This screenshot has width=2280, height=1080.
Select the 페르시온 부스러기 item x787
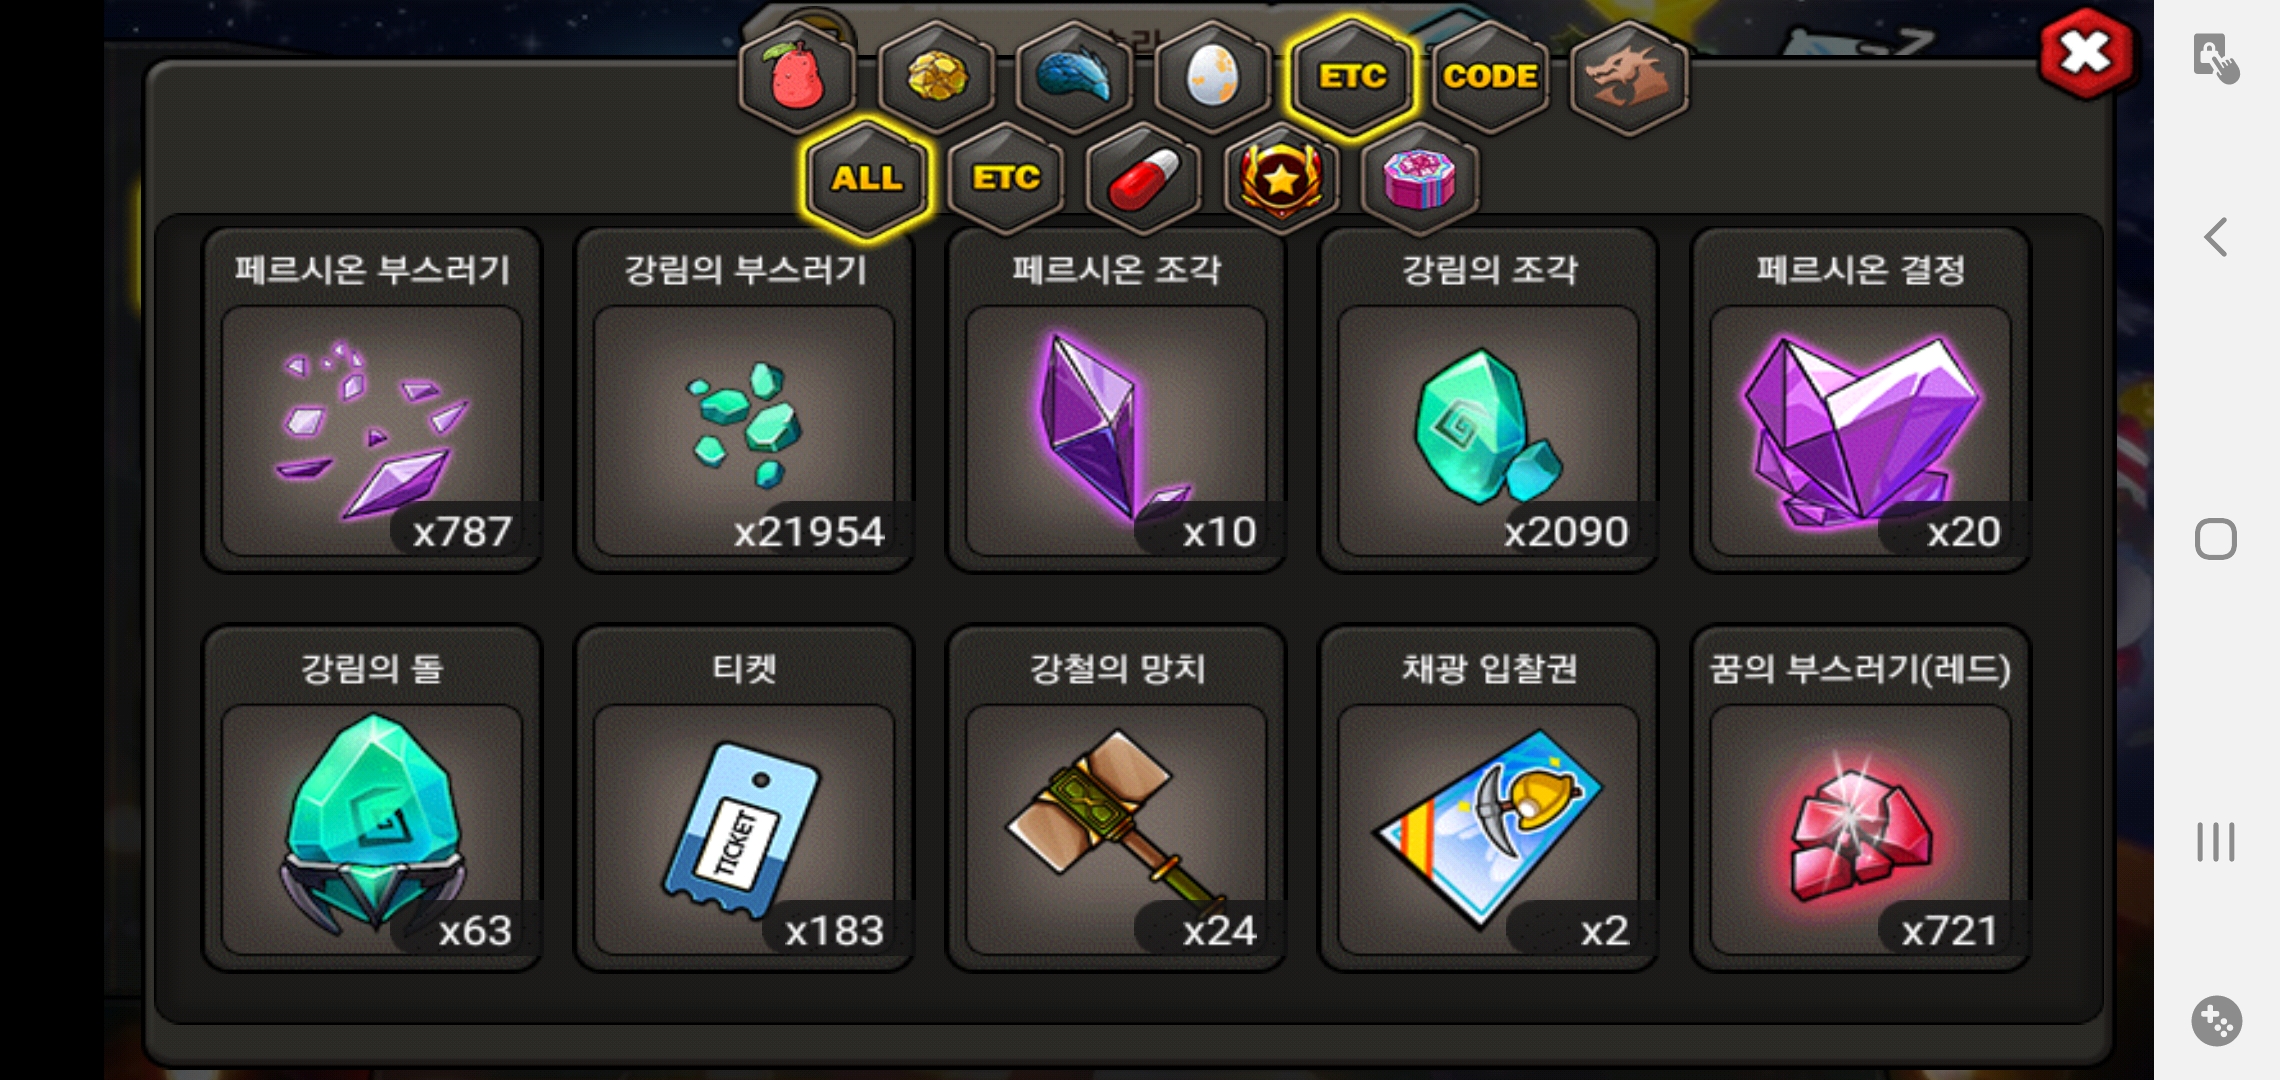pyautogui.click(x=372, y=400)
